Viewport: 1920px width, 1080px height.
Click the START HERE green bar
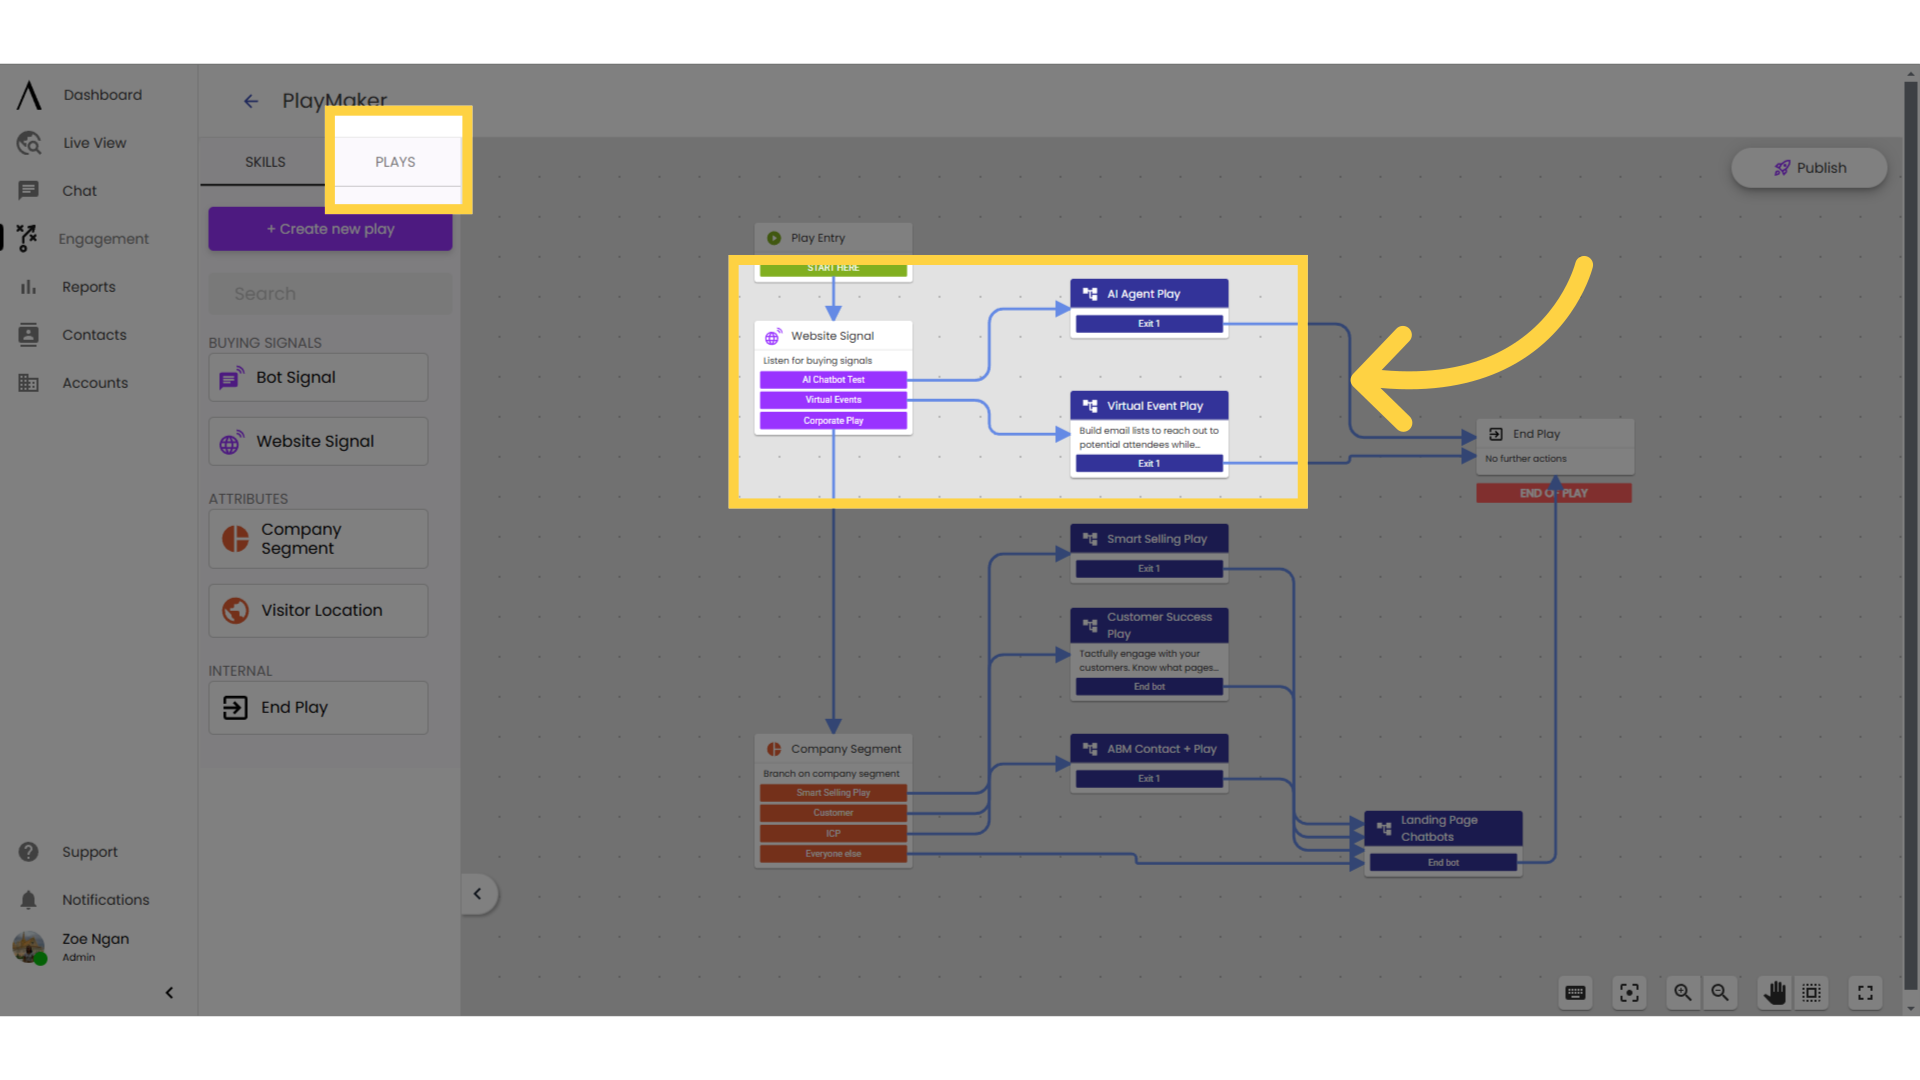coord(833,269)
